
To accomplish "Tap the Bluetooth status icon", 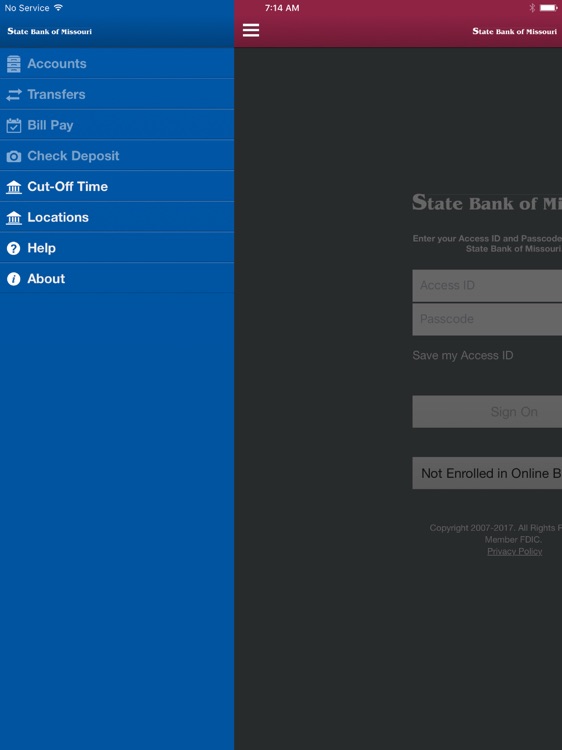I will point(532,8).
